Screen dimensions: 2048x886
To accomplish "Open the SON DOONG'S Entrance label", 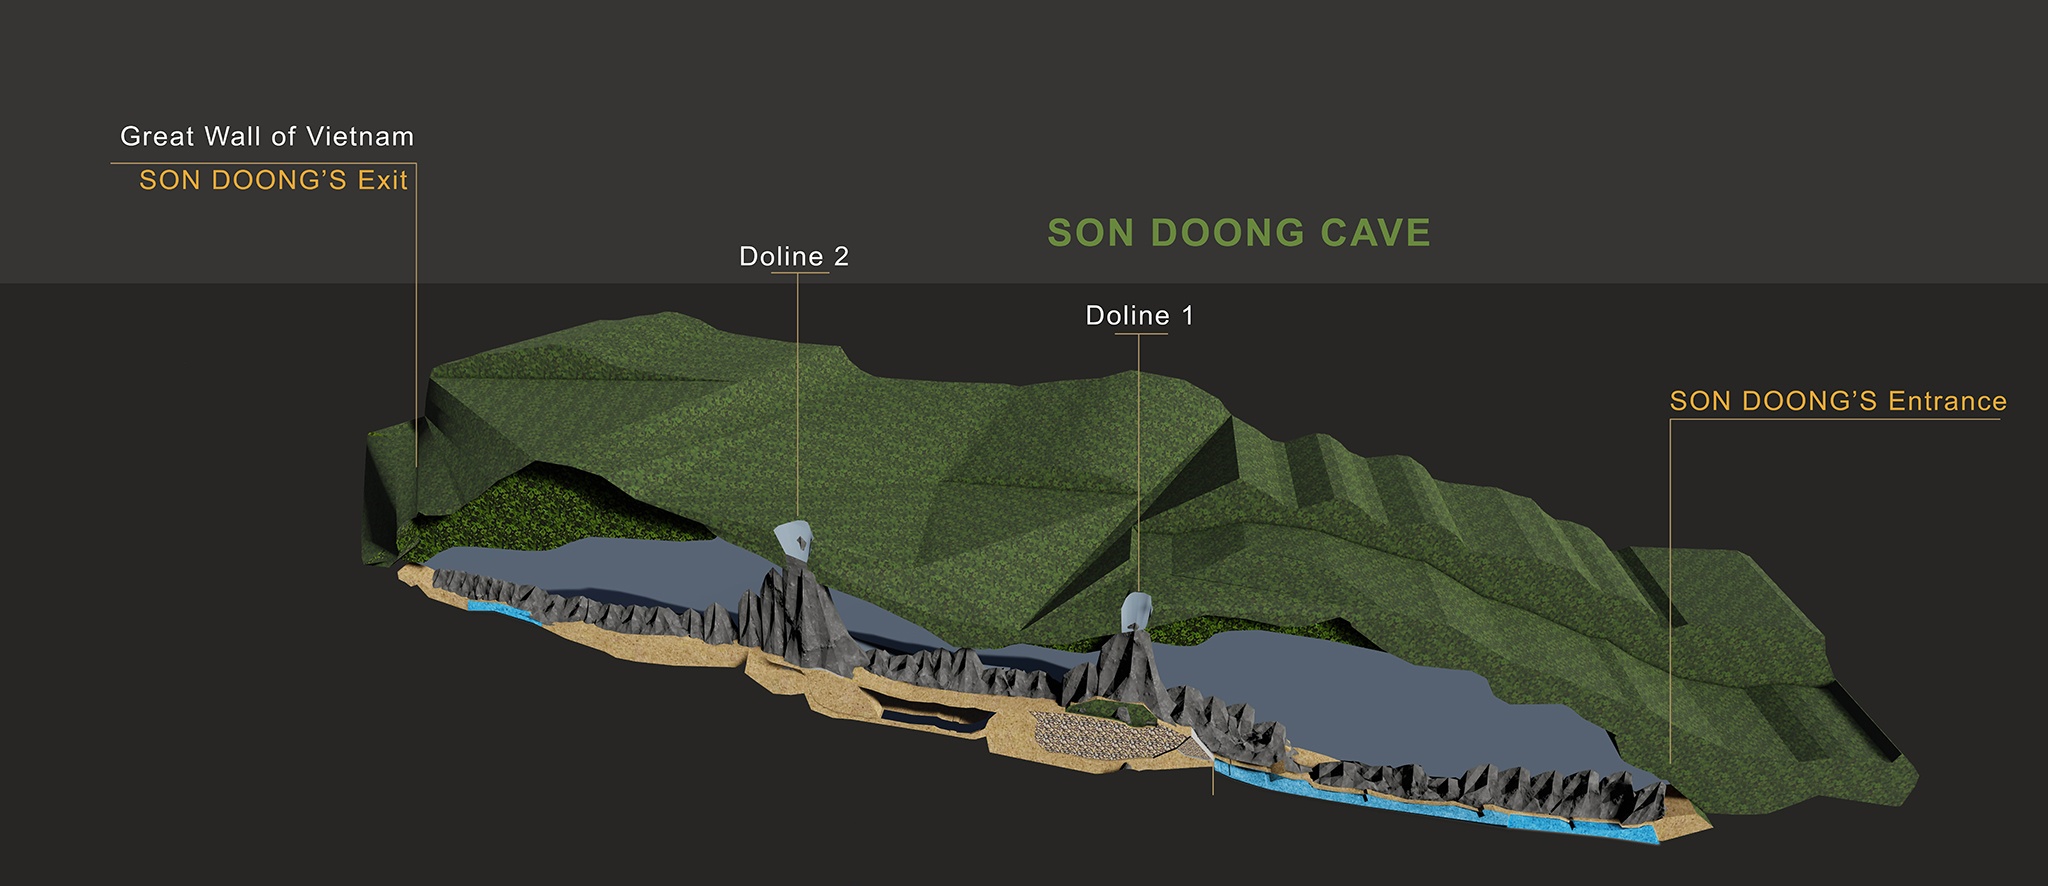I will [x=1838, y=401].
